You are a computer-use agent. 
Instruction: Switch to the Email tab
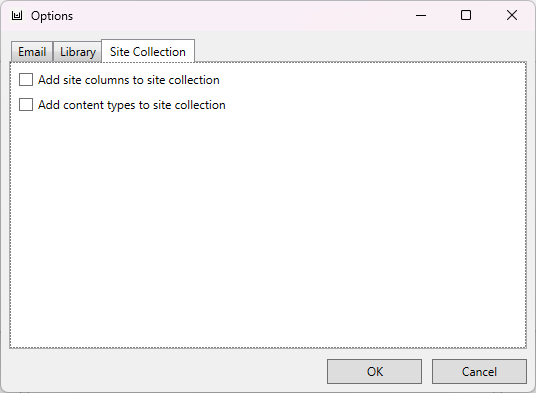[x=32, y=52]
